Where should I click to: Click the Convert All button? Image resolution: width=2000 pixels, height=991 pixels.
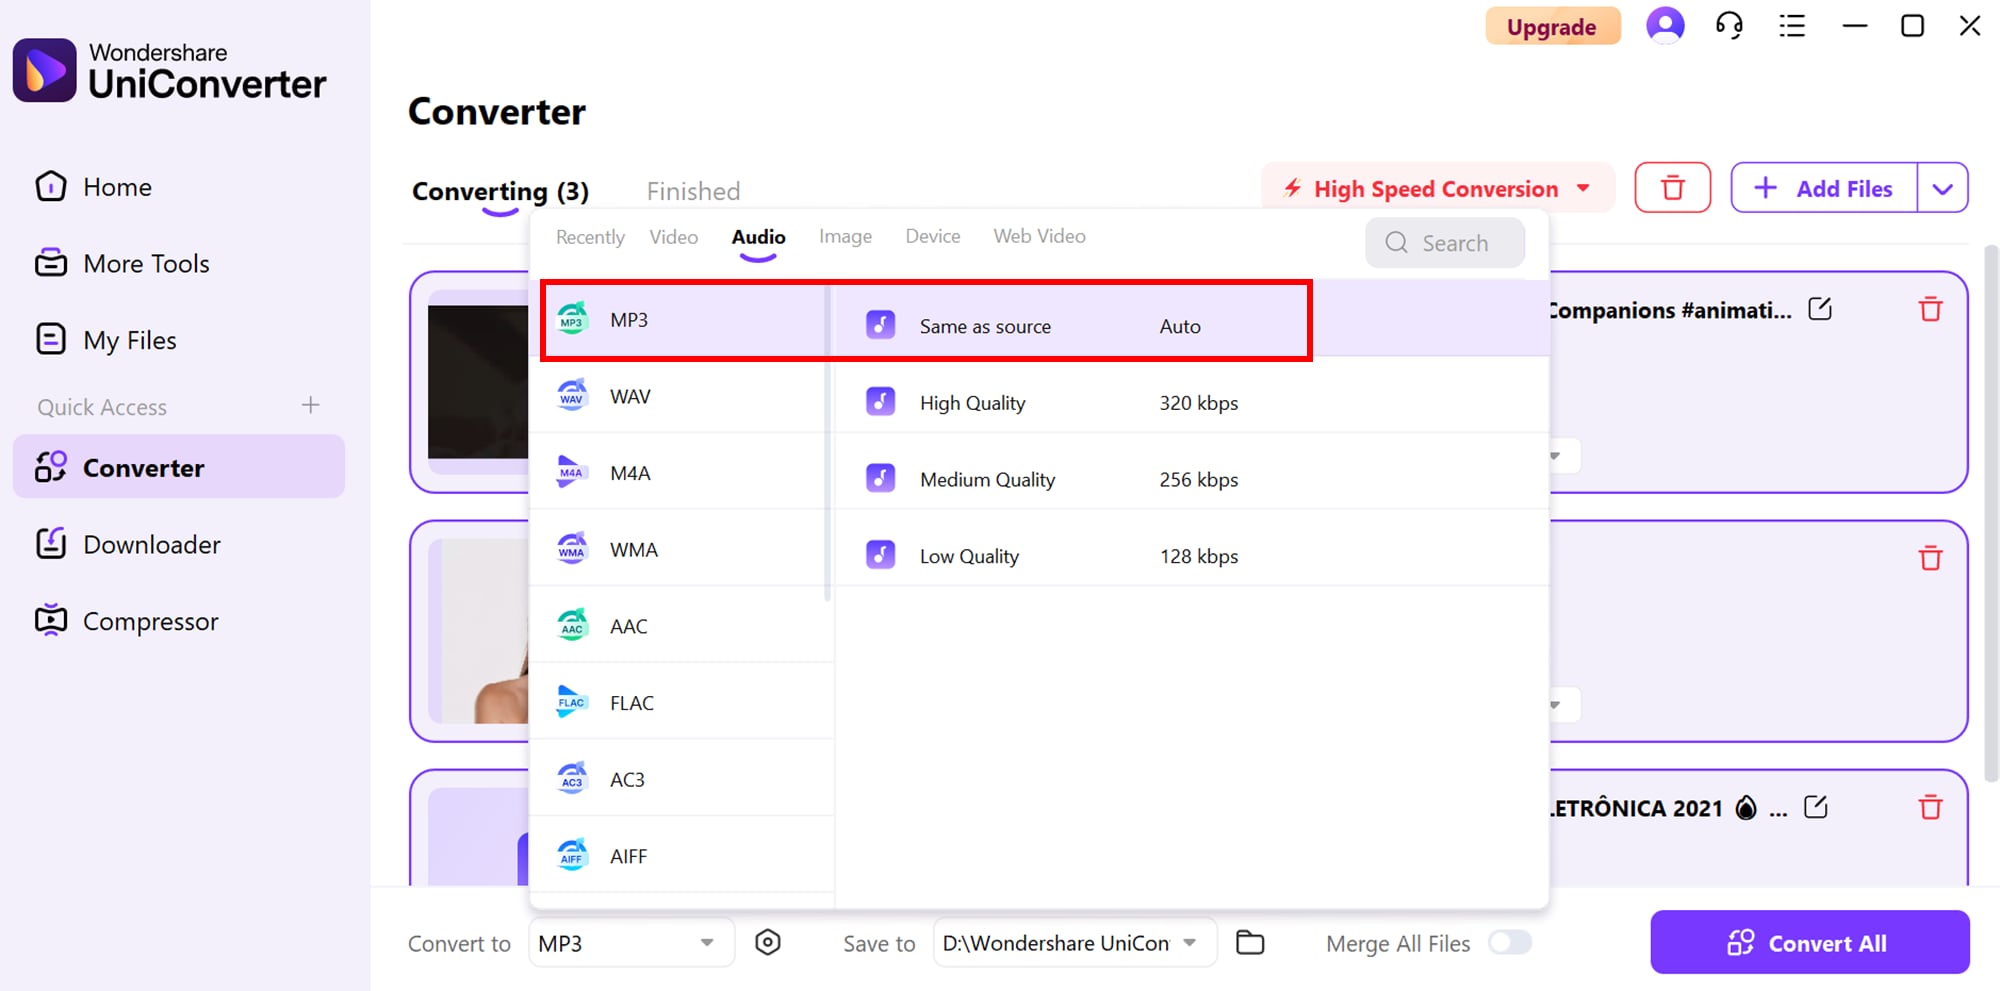tap(1809, 942)
